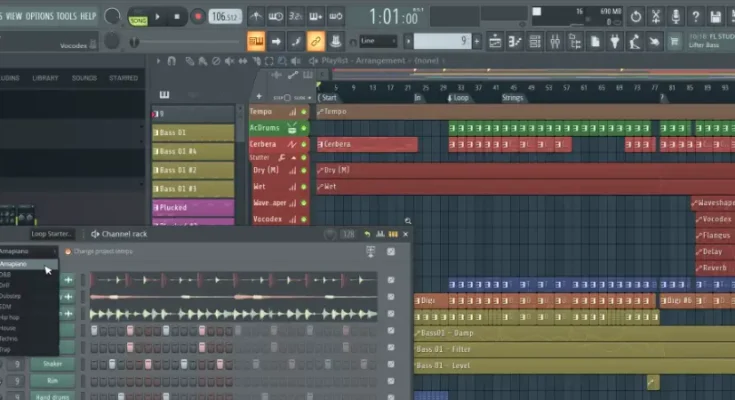The image size is (735, 400).
Task: Click the question mark help icon
Action: pos(697,16)
